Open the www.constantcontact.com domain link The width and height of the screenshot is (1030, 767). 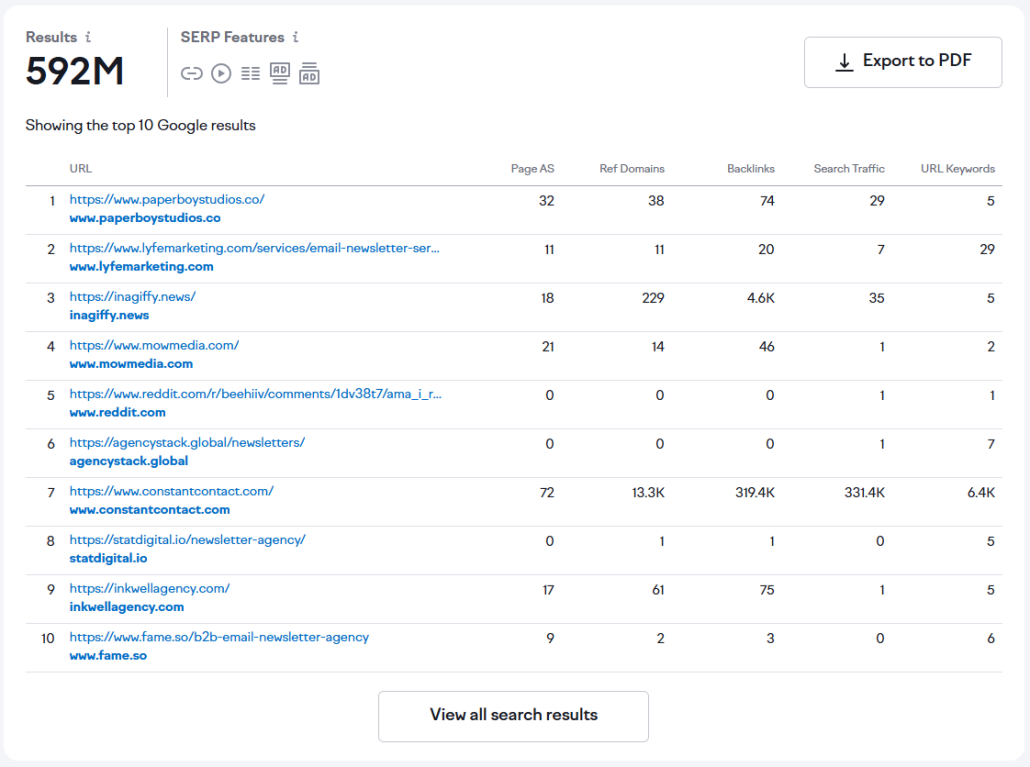(150, 510)
